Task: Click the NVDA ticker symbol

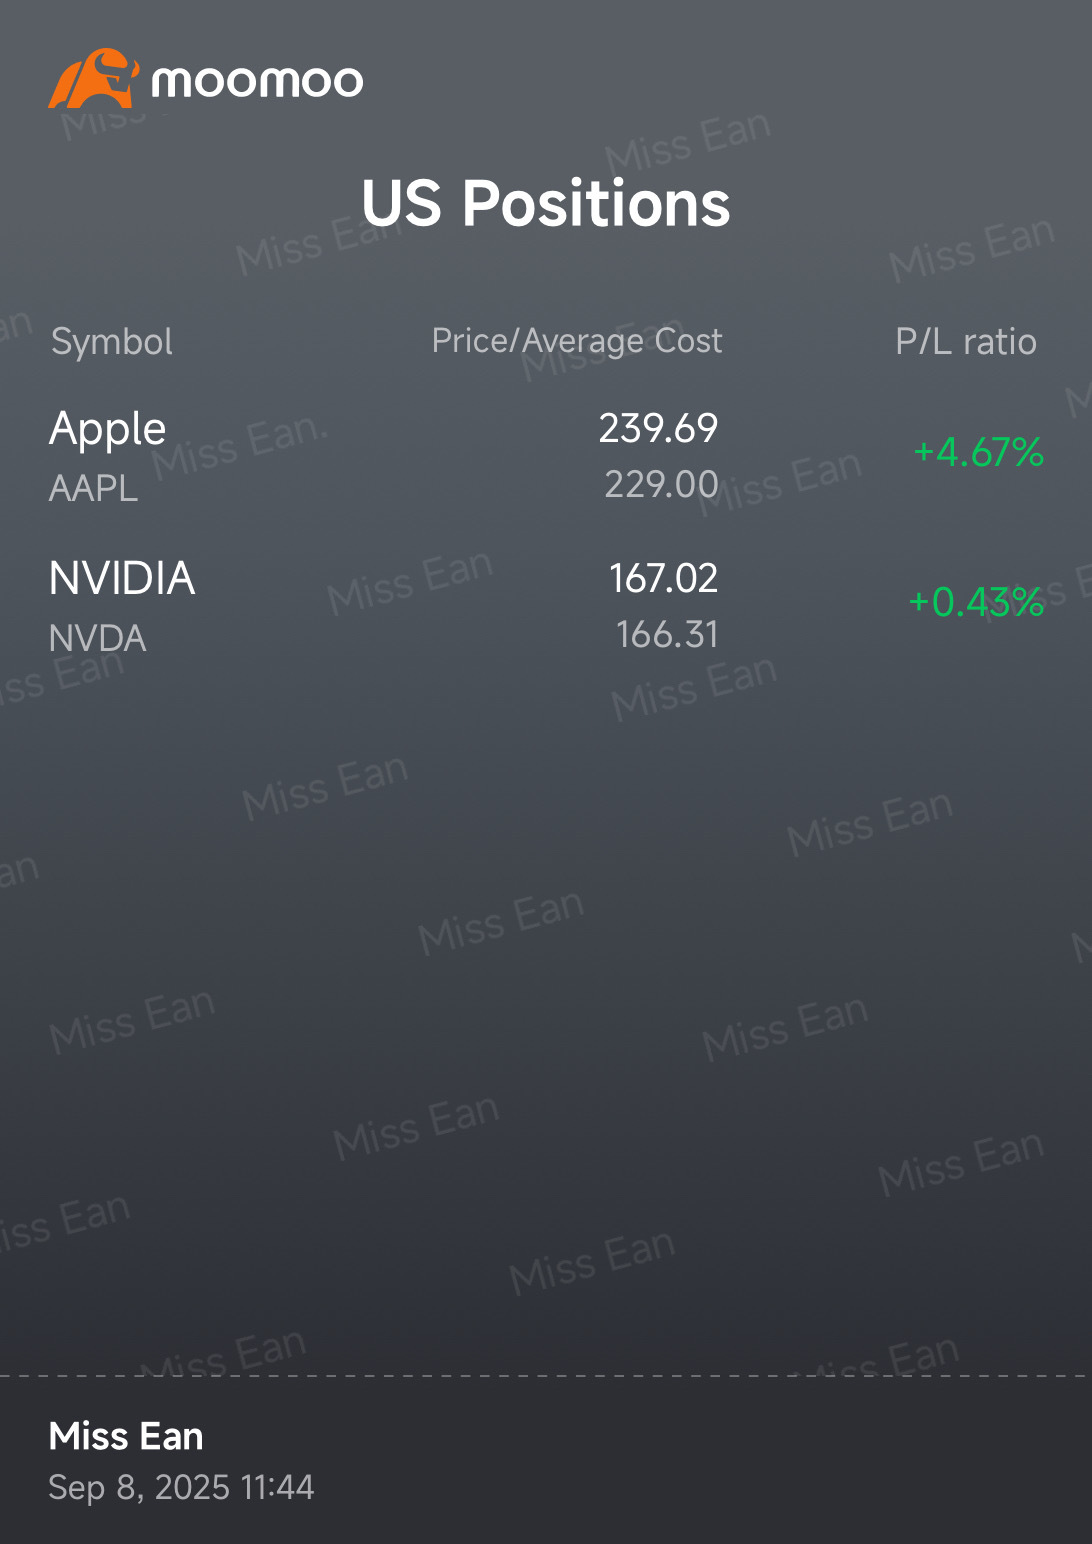Action: pos(98,638)
